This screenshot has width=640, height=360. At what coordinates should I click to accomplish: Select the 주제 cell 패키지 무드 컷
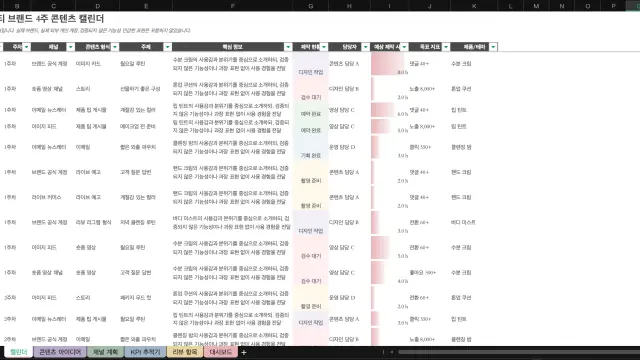tap(136, 298)
